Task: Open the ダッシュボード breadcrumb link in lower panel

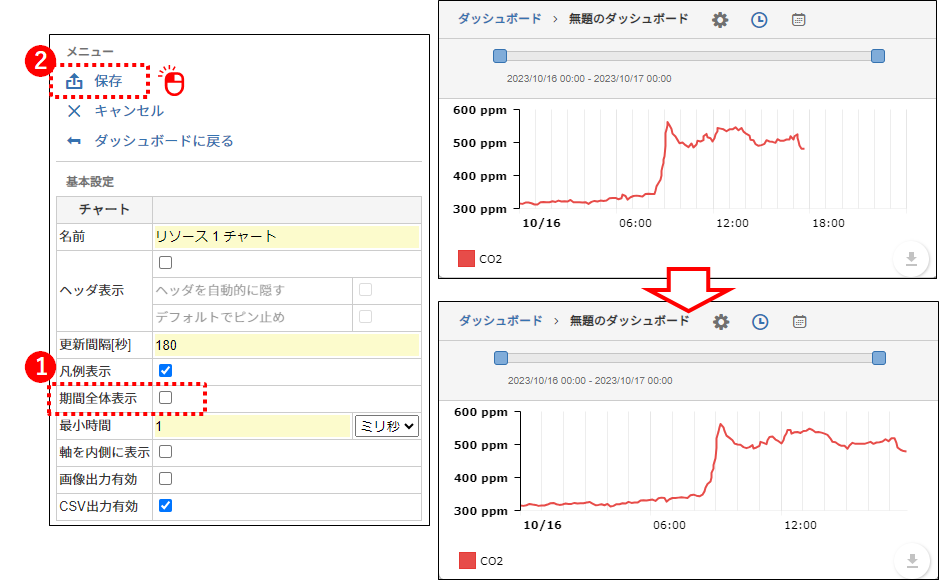Action: click(501, 321)
